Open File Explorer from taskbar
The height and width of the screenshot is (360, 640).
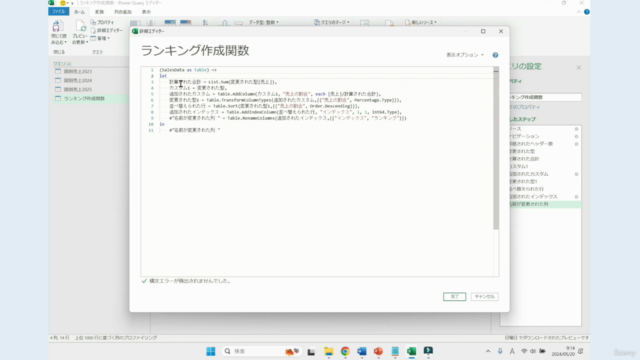[329, 351]
